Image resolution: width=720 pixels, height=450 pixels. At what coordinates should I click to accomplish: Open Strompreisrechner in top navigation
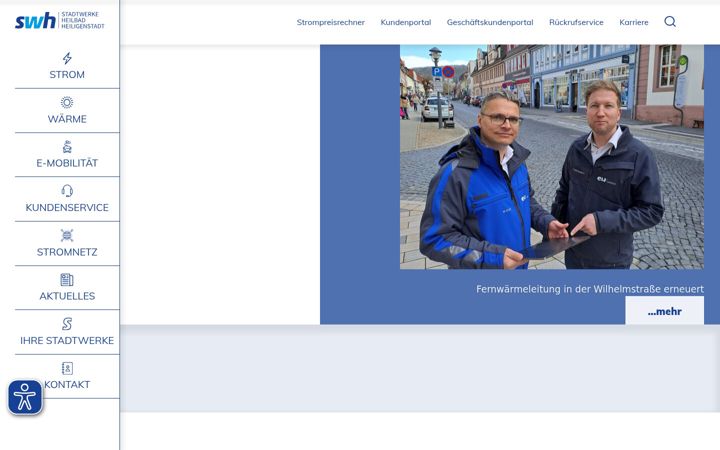point(331,22)
